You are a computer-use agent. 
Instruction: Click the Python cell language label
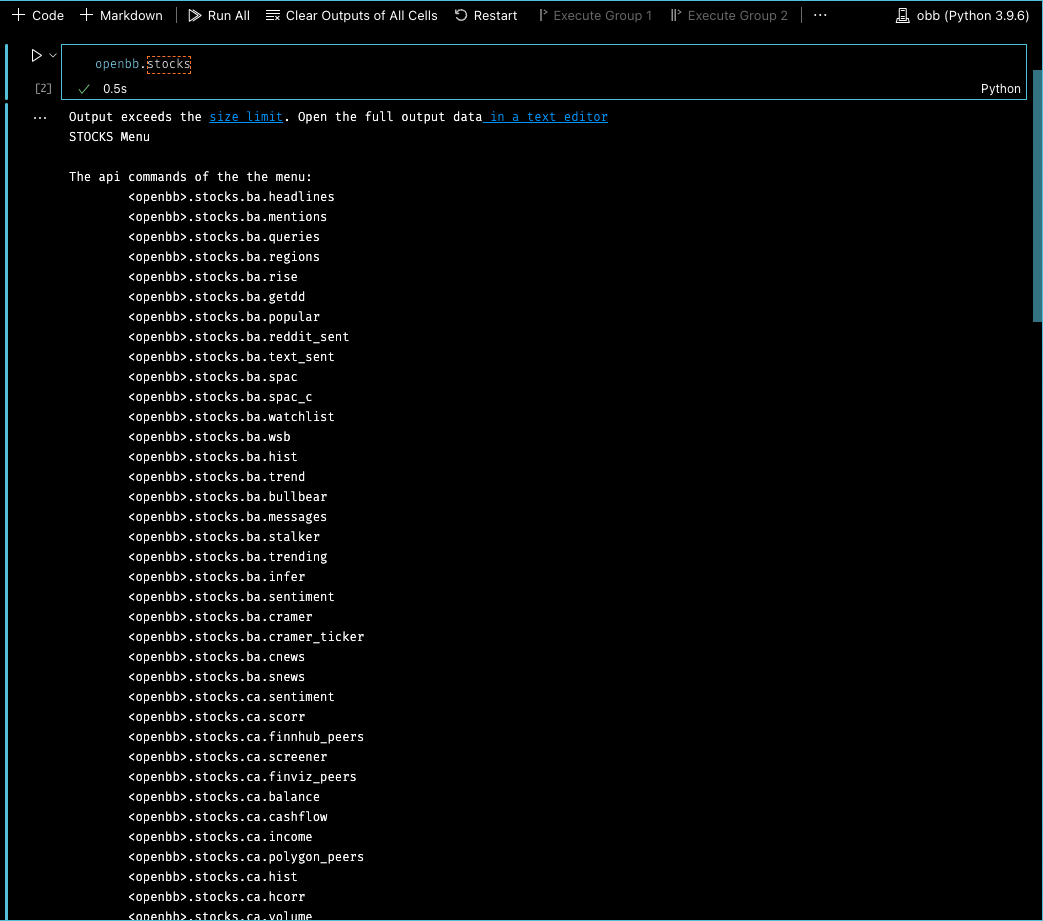click(1000, 89)
